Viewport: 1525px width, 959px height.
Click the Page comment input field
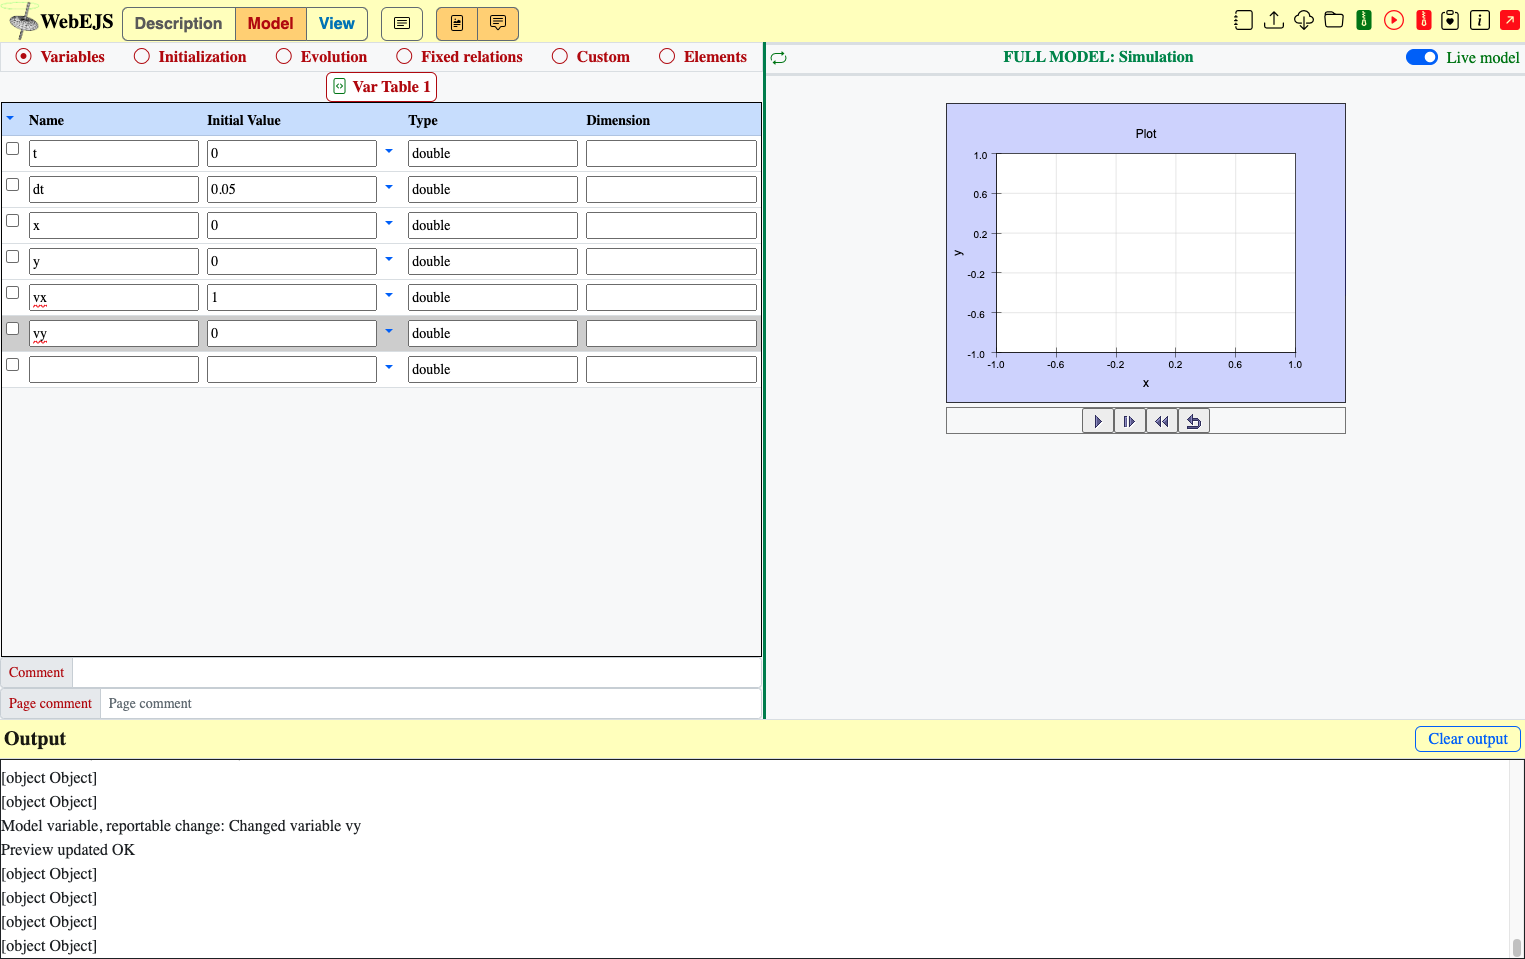[x=430, y=704]
